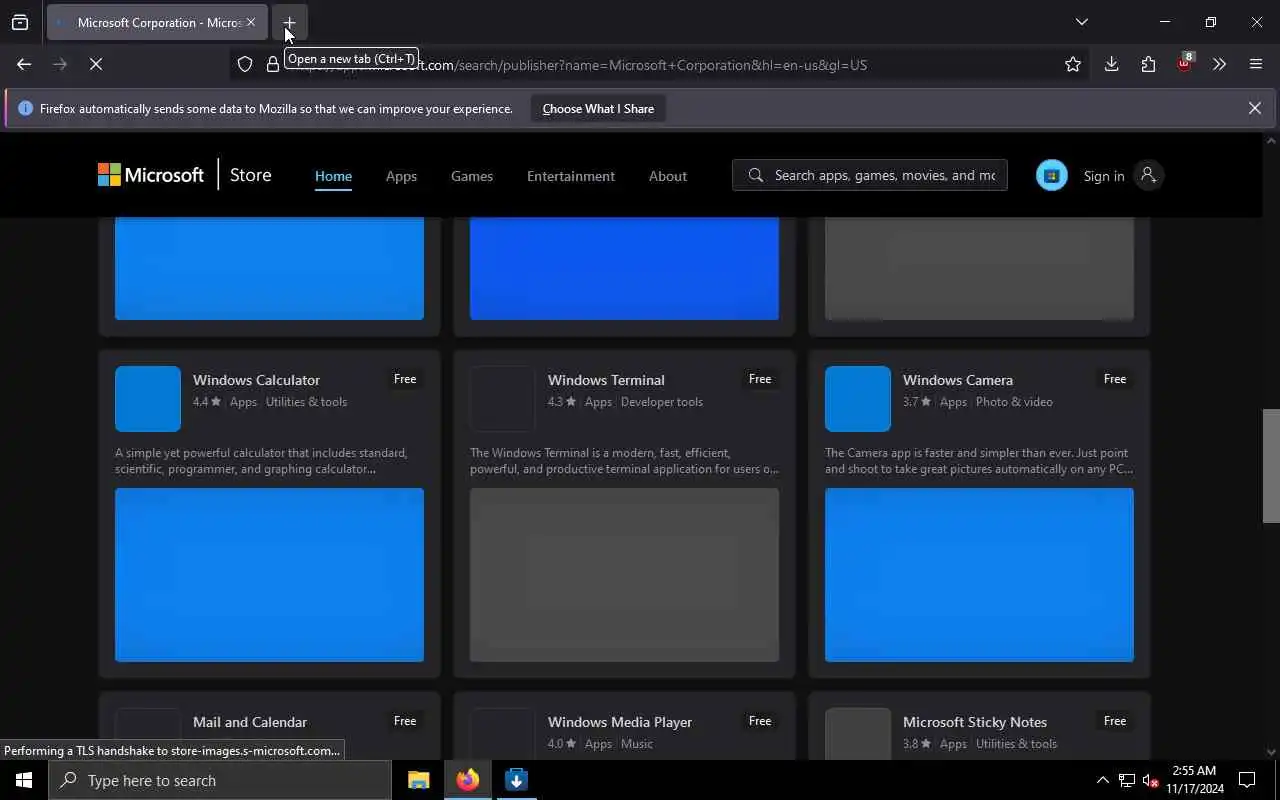The height and width of the screenshot is (800, 1280).
Task: Go back with the back arrow
Action: tap(24, 64)
